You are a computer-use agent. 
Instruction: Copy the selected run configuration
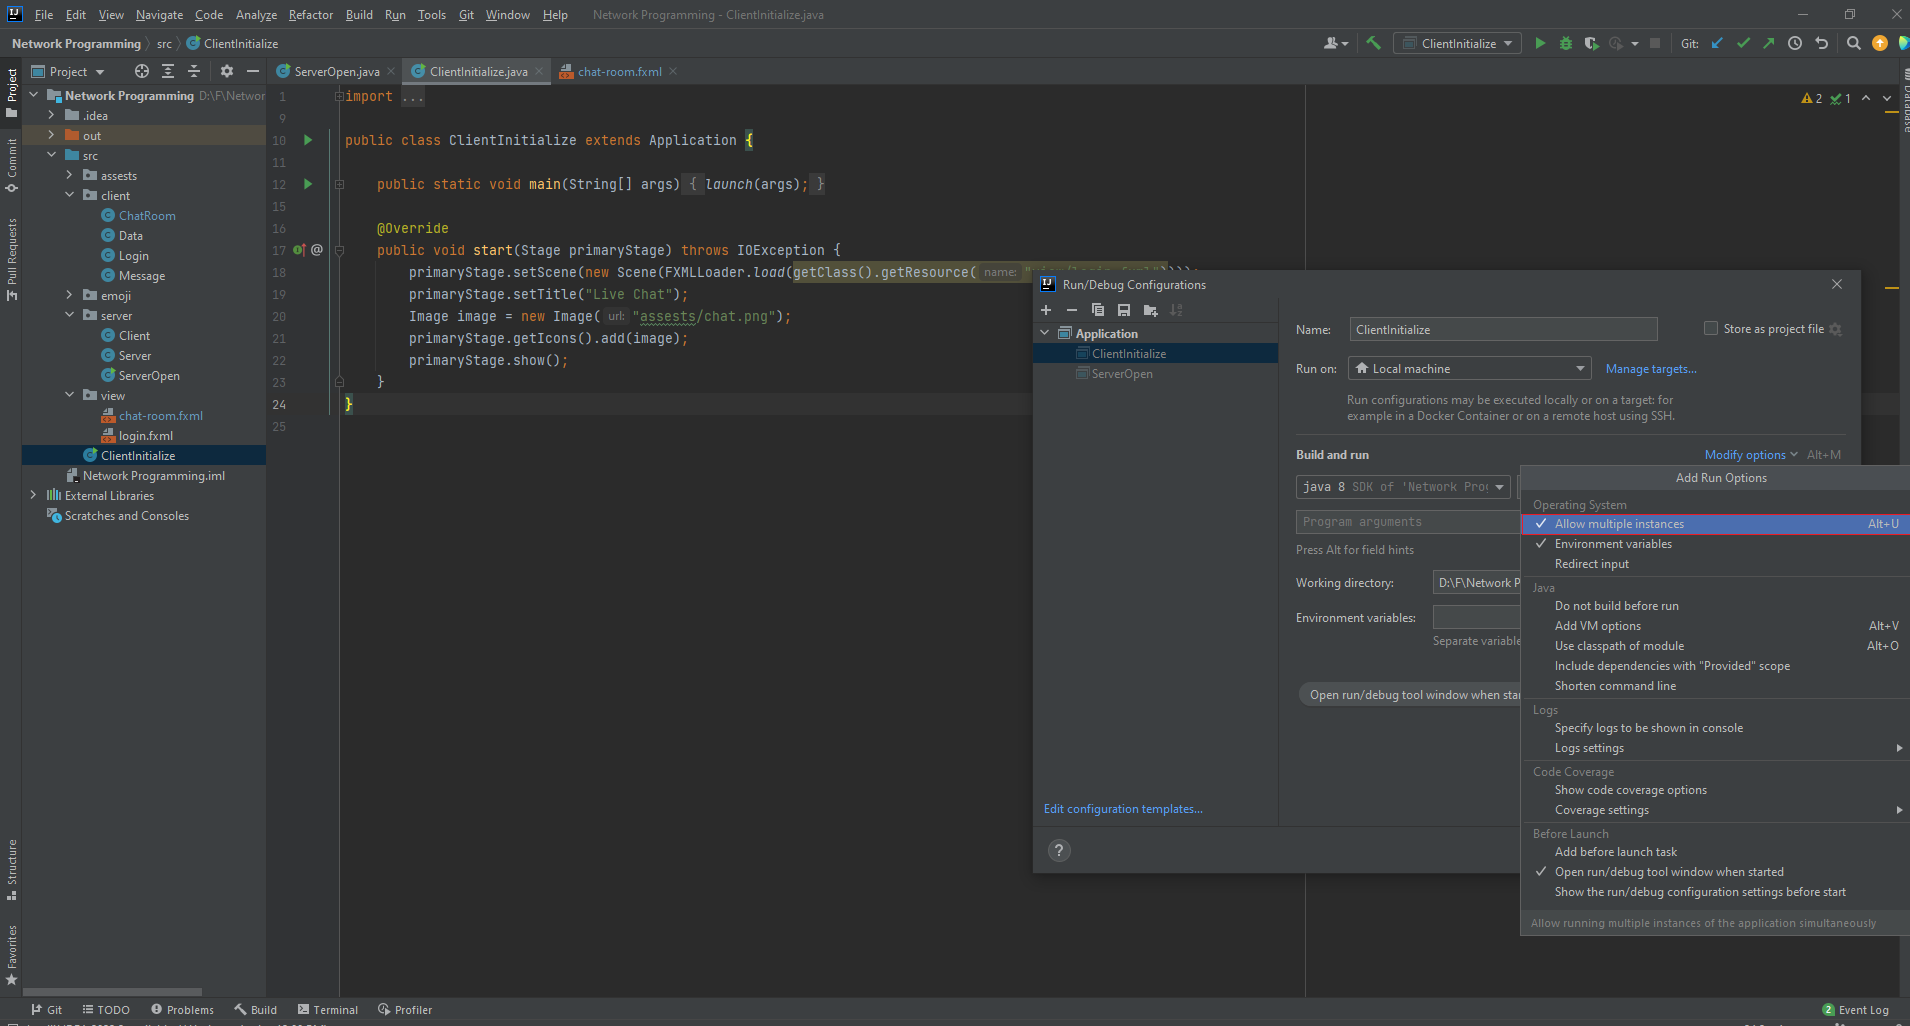pos(1098,310)
